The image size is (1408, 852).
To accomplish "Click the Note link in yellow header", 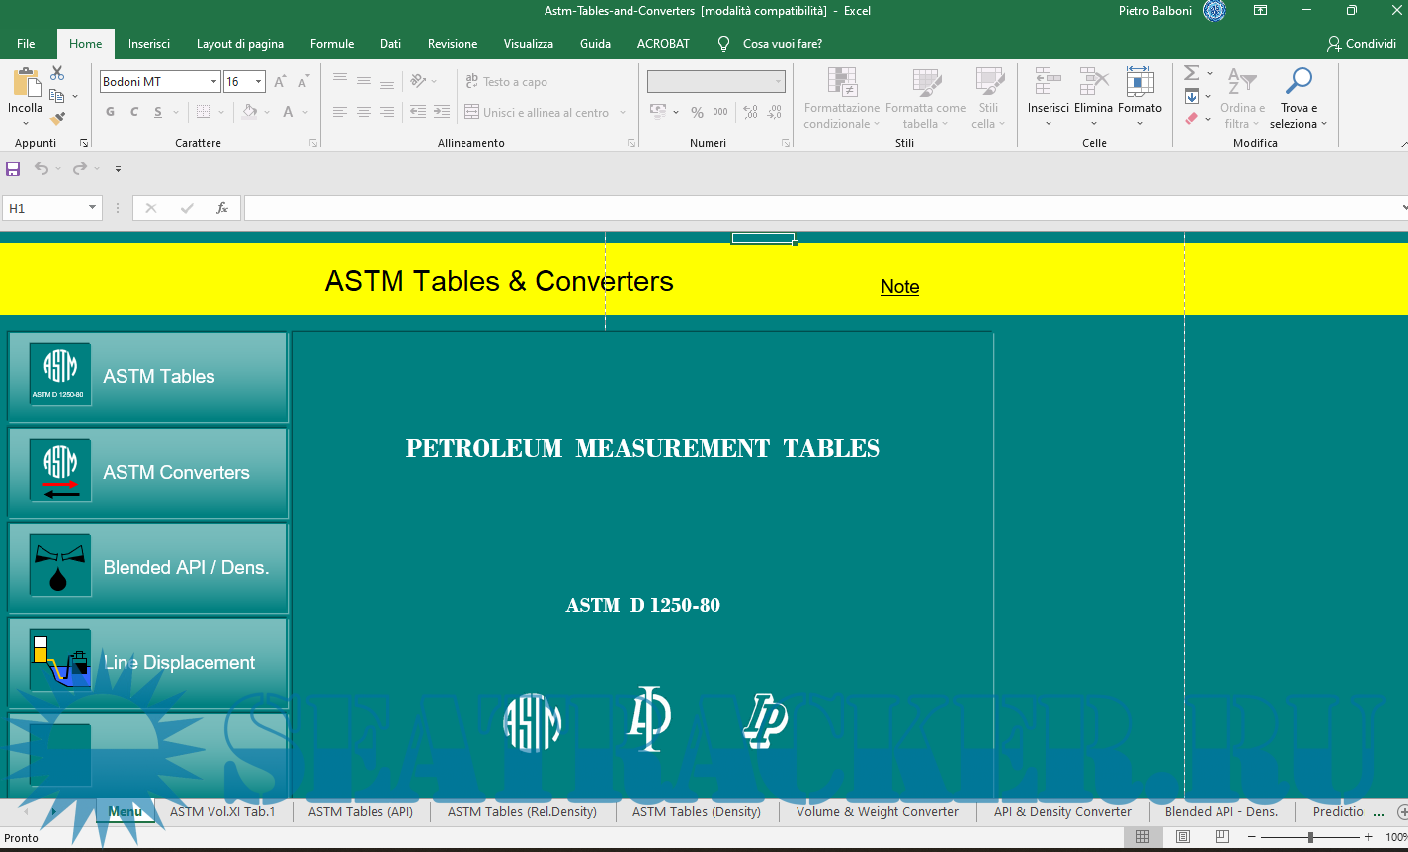I will point(899,287).
